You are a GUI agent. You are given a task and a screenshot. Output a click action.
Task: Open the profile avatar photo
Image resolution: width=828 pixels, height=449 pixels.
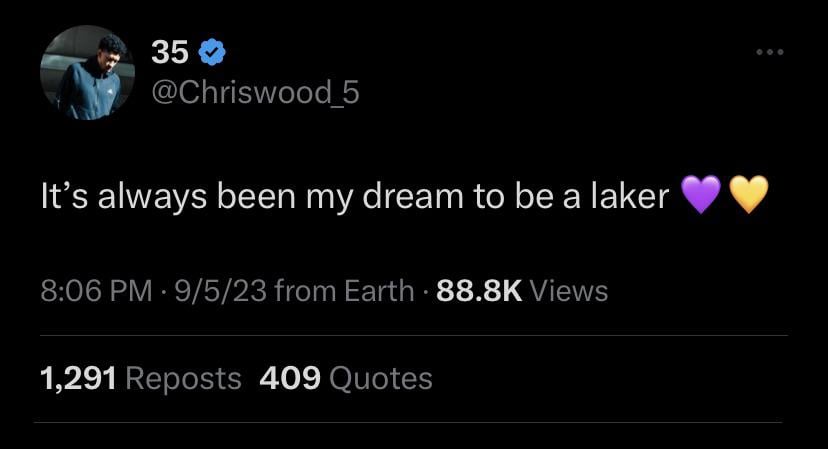coord(87,73)
